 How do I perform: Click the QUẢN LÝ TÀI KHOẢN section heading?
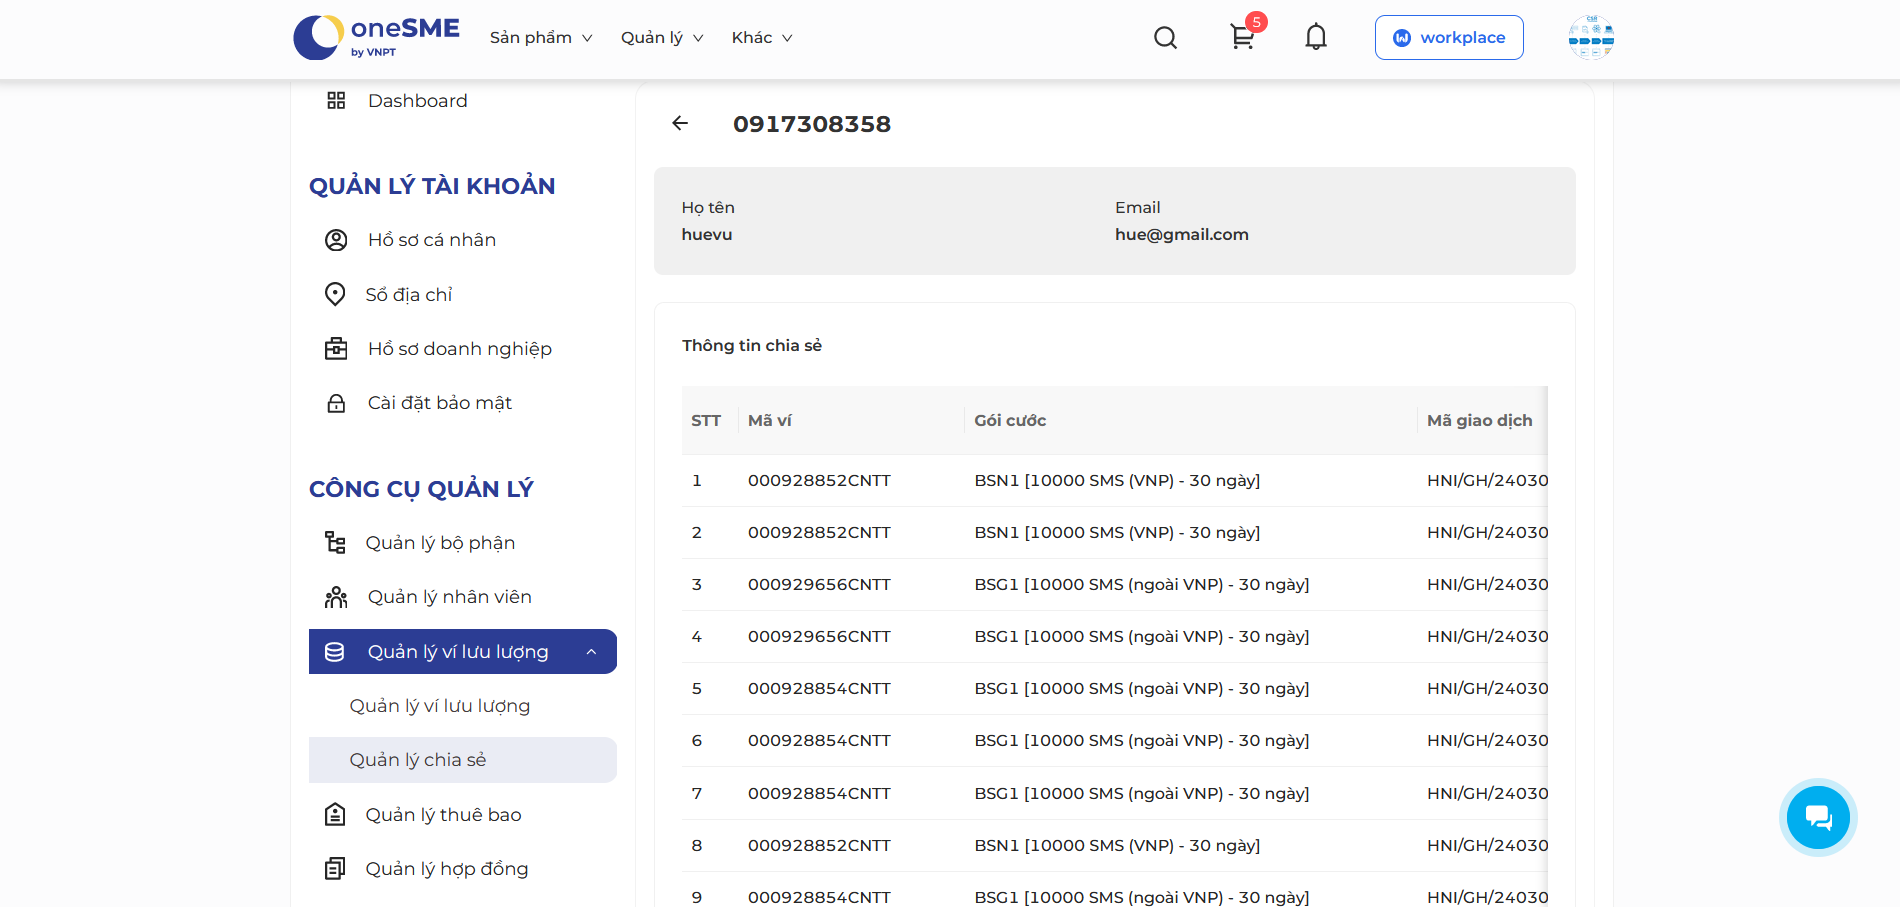(432, 186)
